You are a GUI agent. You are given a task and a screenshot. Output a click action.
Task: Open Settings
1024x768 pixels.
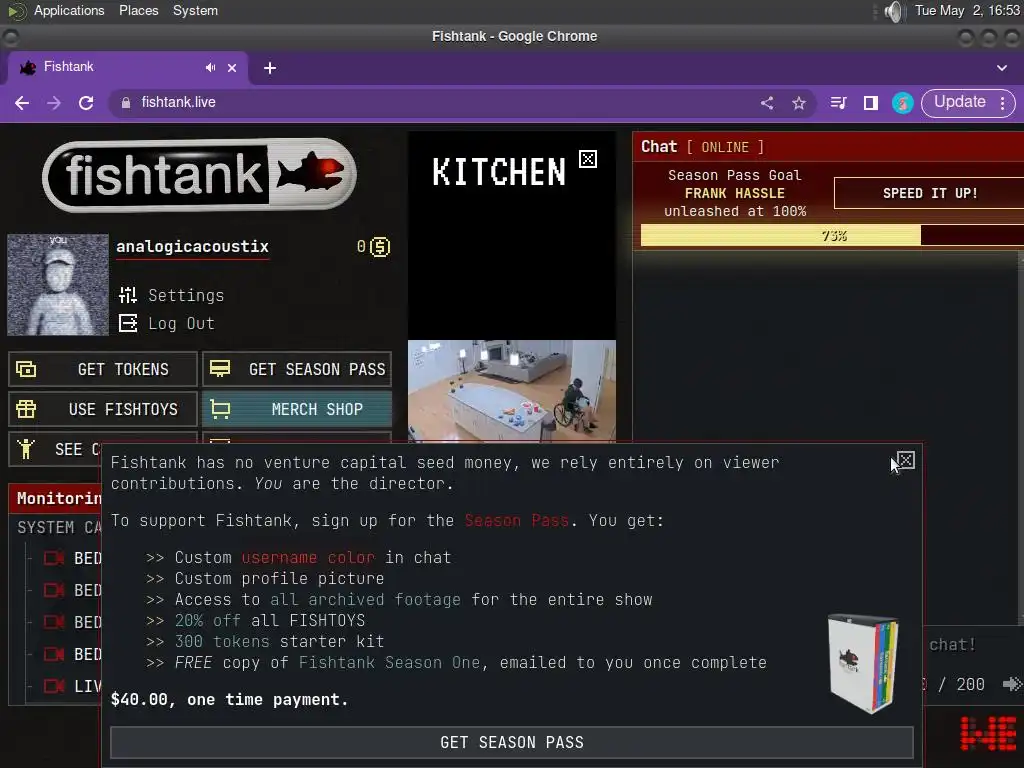[x=172, y=295]
